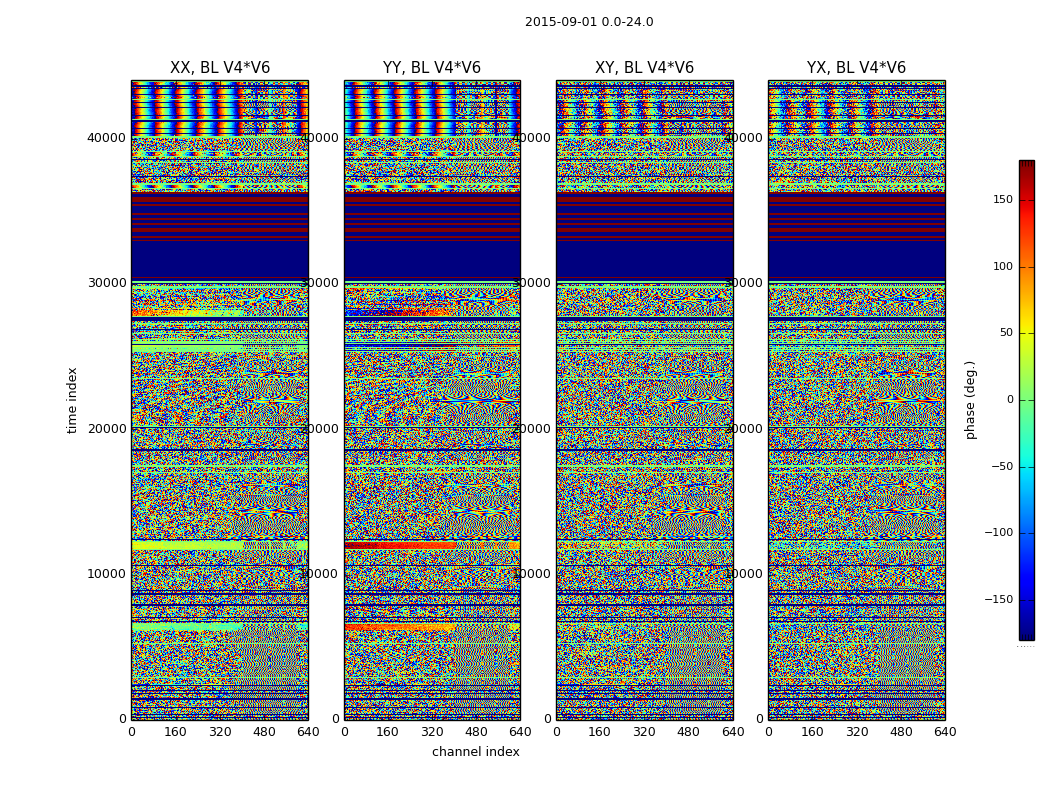Click the 160 x-axis tick under XY panel
The height and width of the screenshot is (800, 1050).
pyautogui.click(x=600, y=732)
